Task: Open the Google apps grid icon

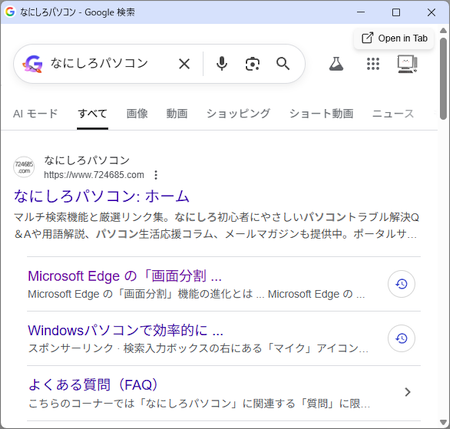Action: click(x=373, y=64)
